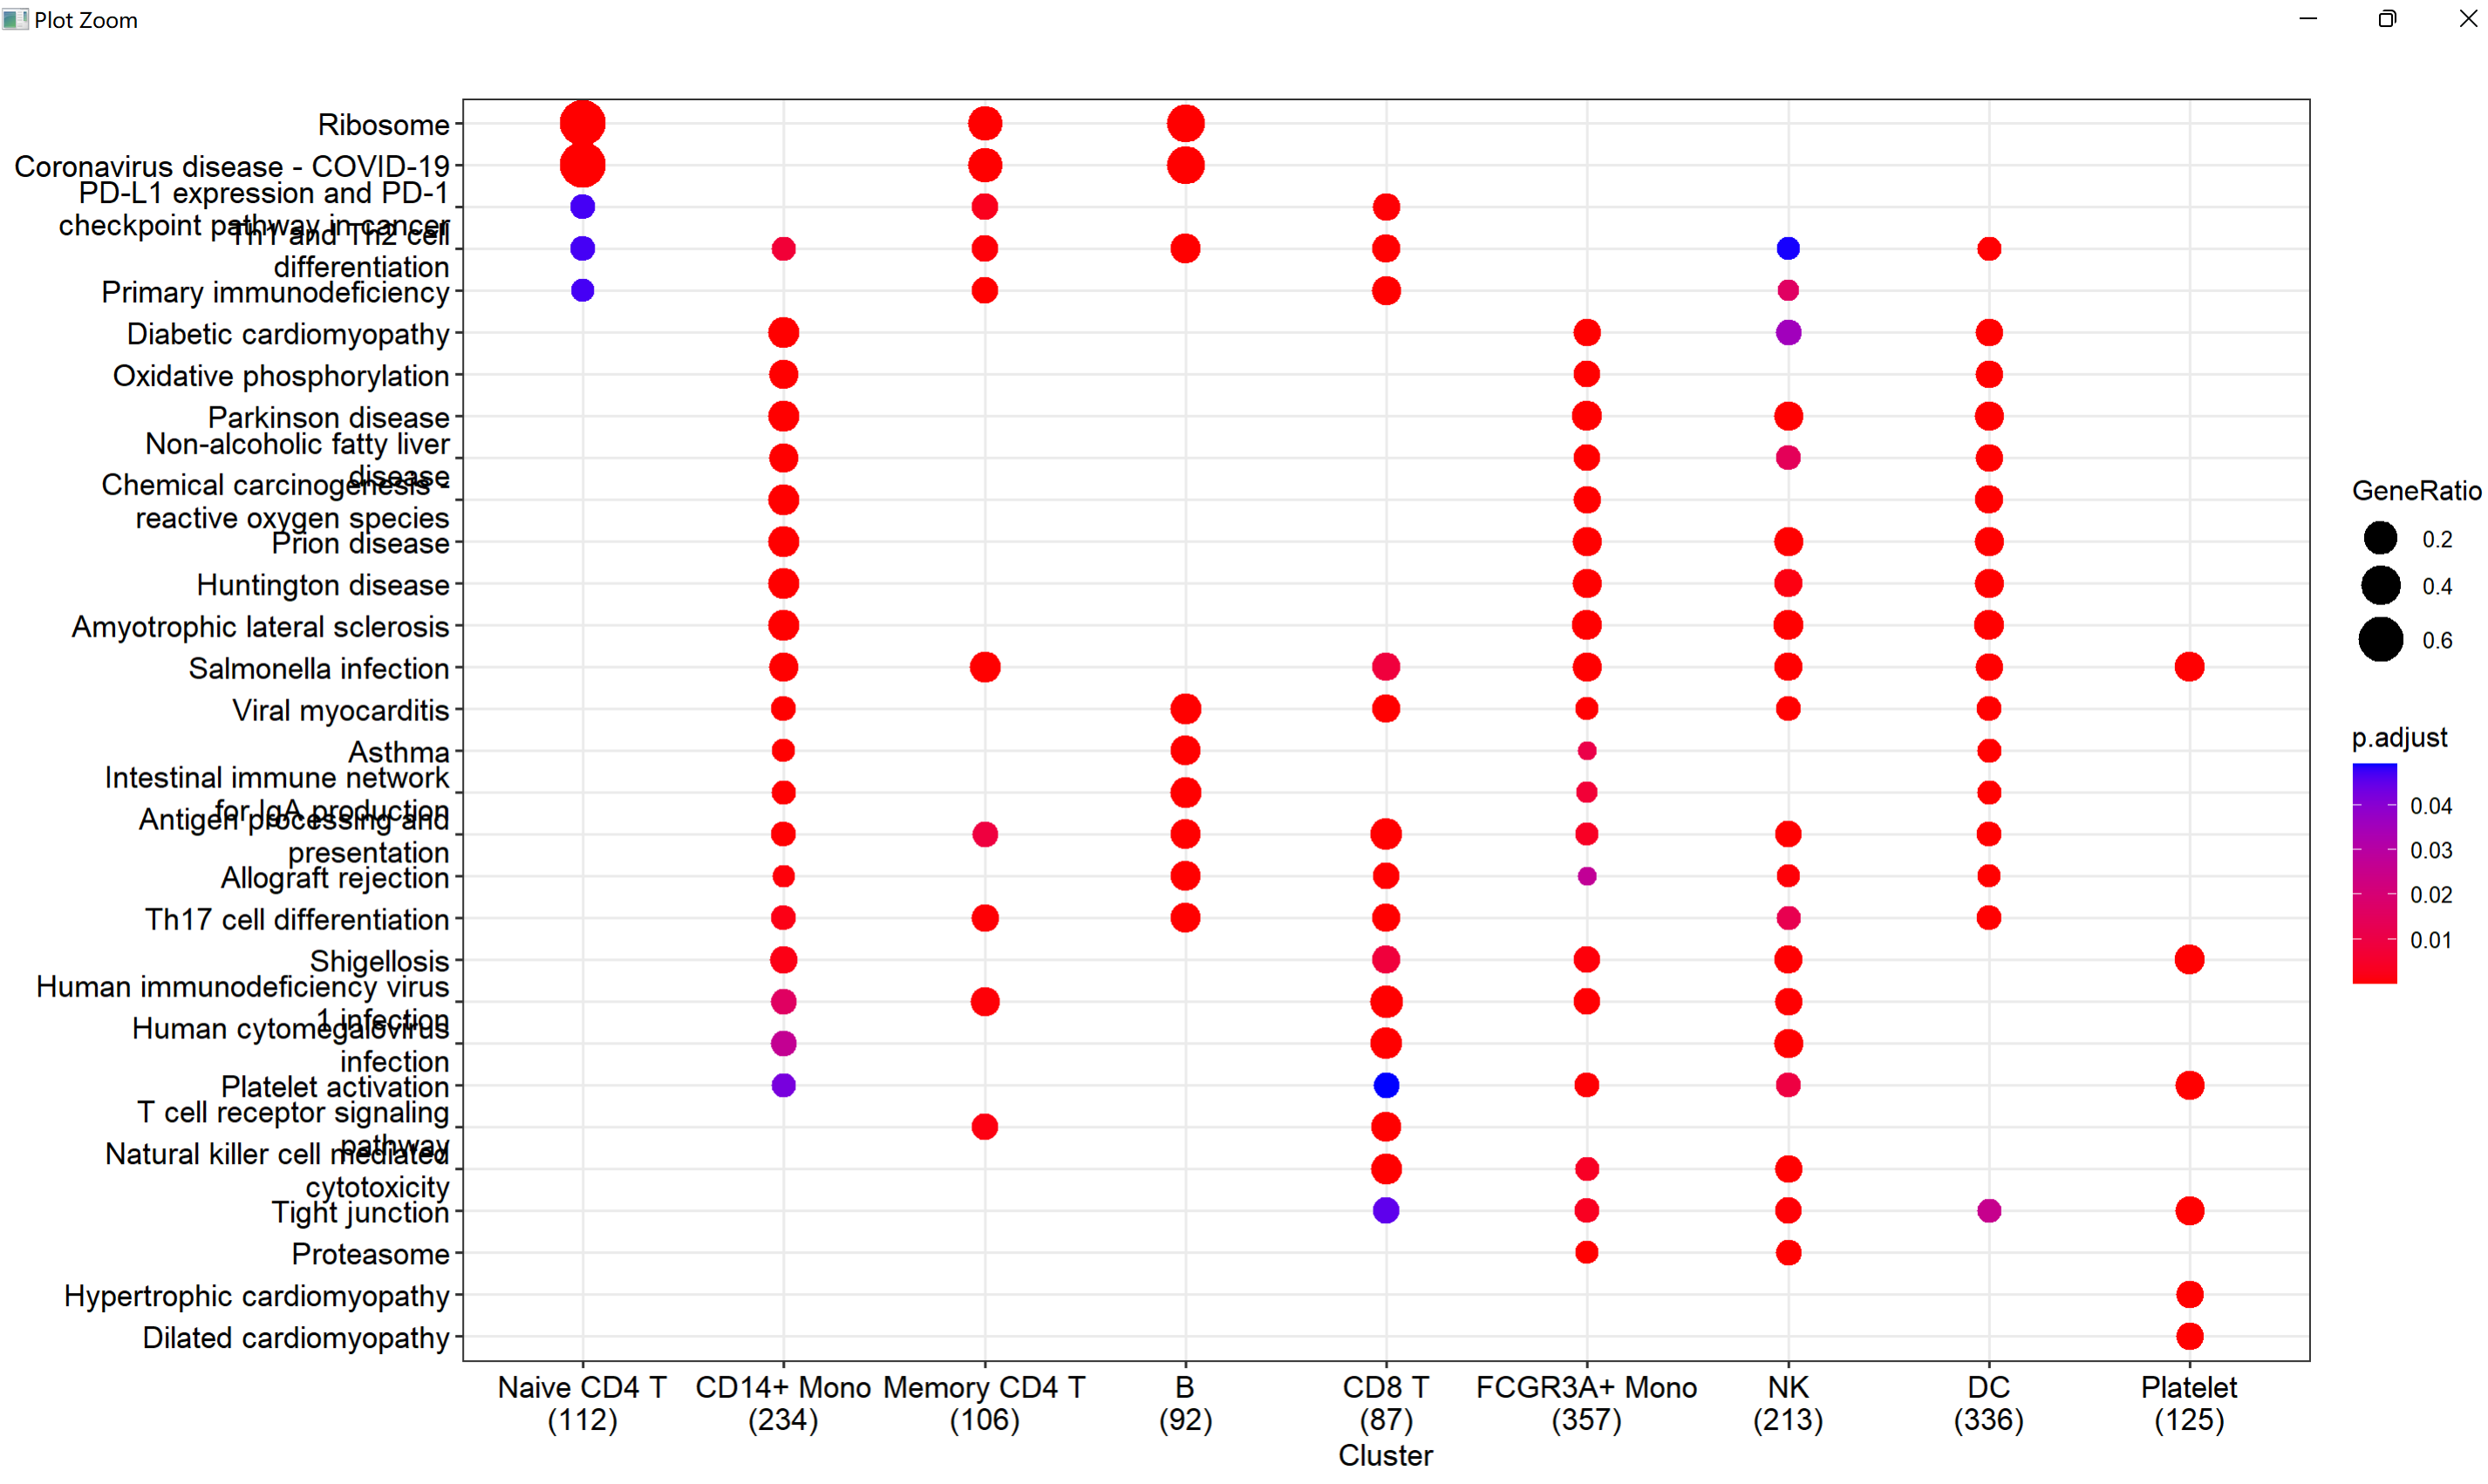Click the 'Oxidative phosphorylation' label
2488x1484 pixels.
coord(281,376)
